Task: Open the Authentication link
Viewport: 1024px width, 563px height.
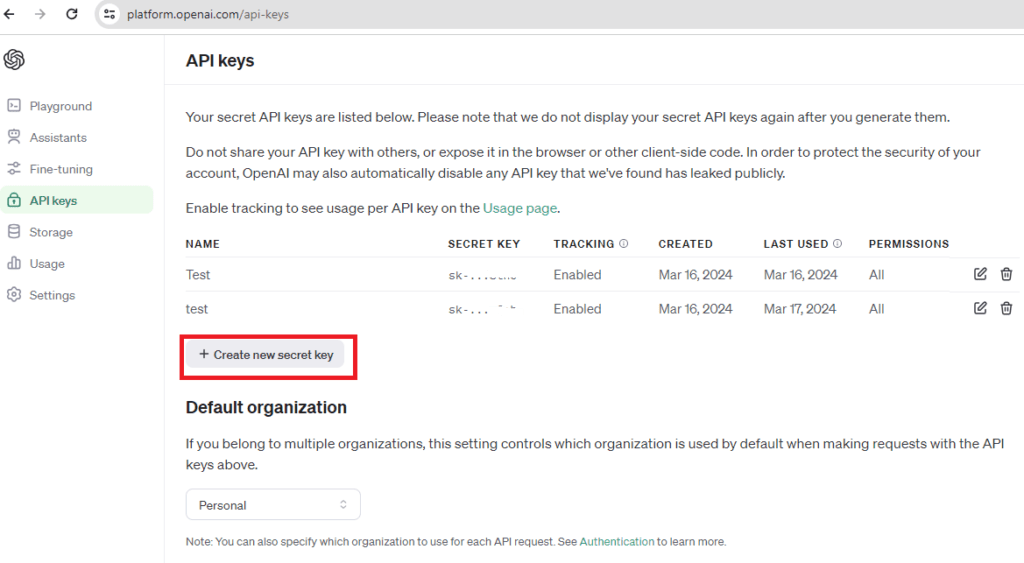Action: (x=616, y=541)
